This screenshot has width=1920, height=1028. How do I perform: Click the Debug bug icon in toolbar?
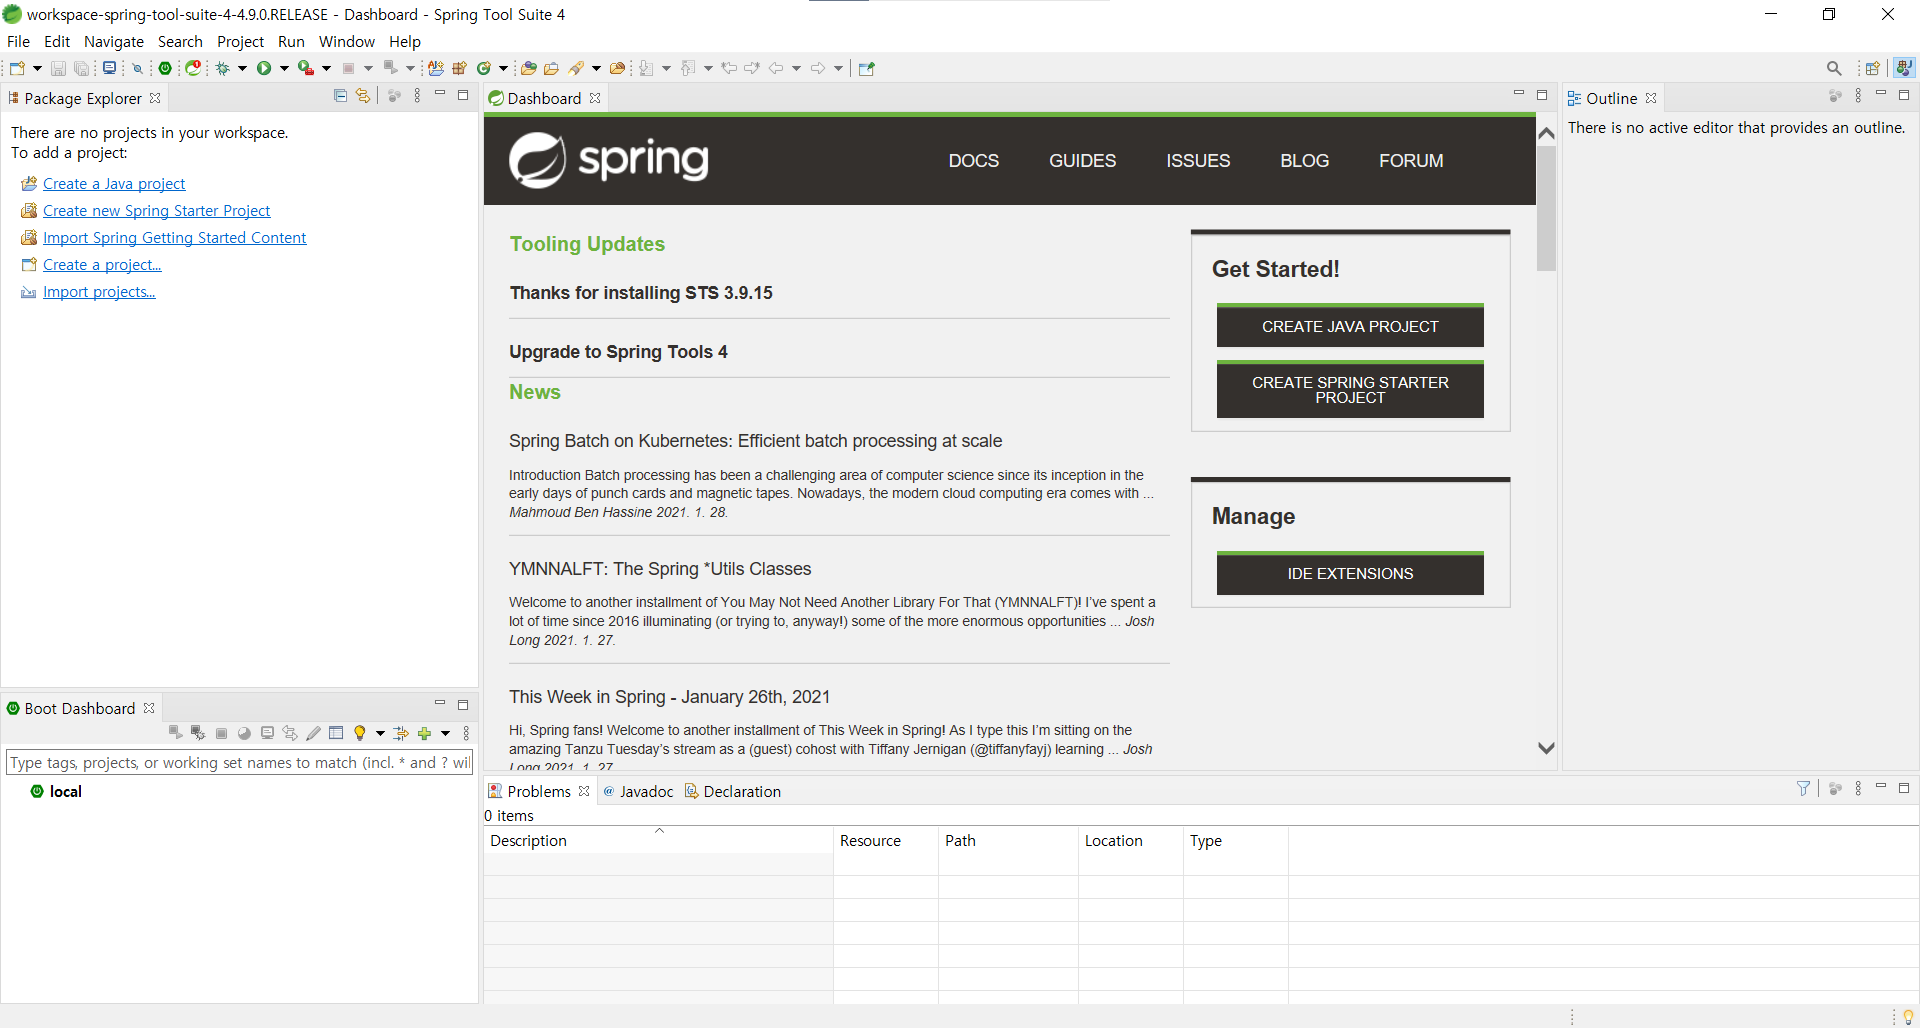click(x=223, y=68)
